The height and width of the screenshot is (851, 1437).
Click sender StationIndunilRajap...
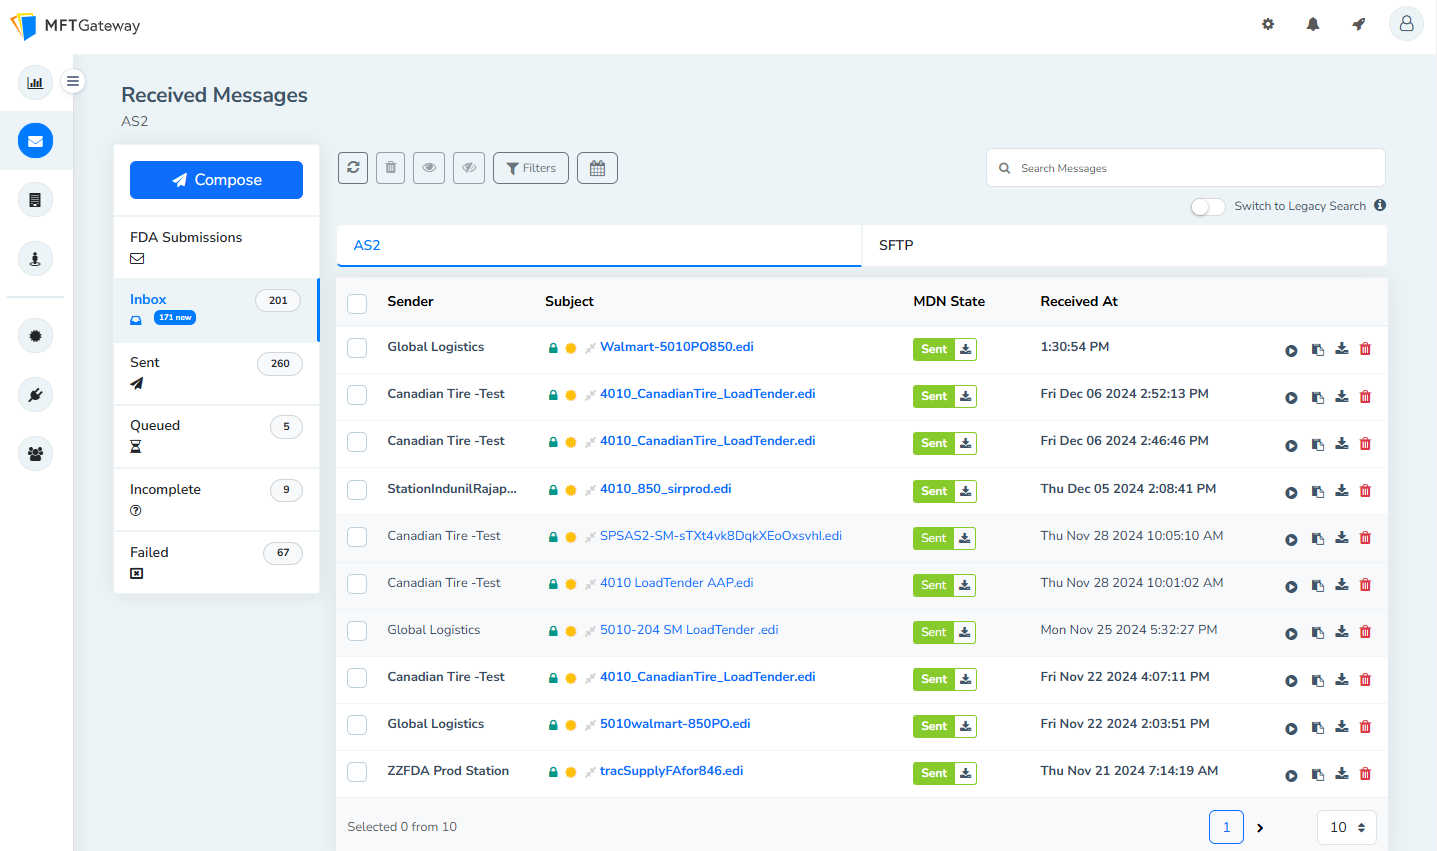pyautogui.click(x=452, y=489)
